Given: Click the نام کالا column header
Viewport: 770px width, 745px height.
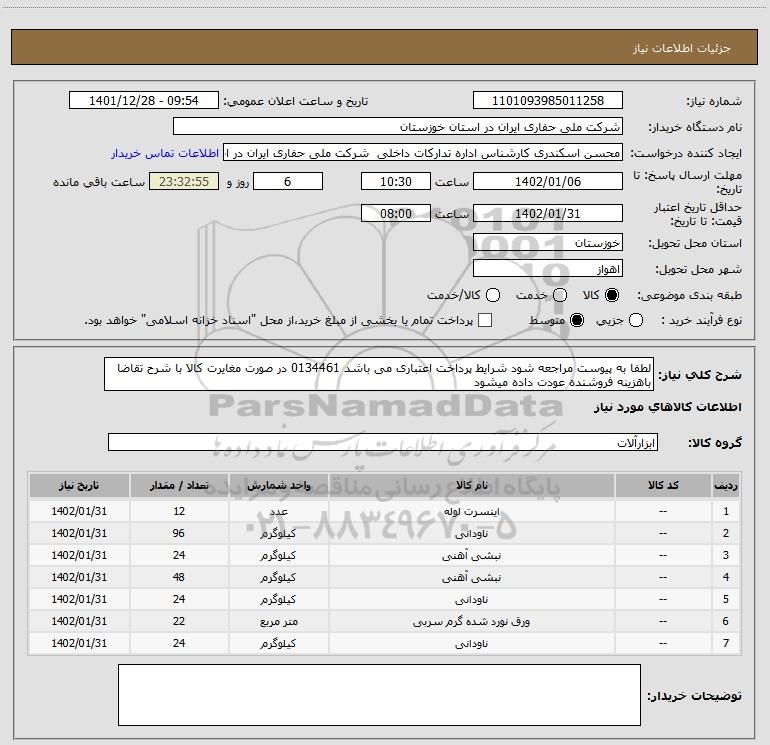Looking at the screenshot, I should pyautogui.click(x=471, y=485).
